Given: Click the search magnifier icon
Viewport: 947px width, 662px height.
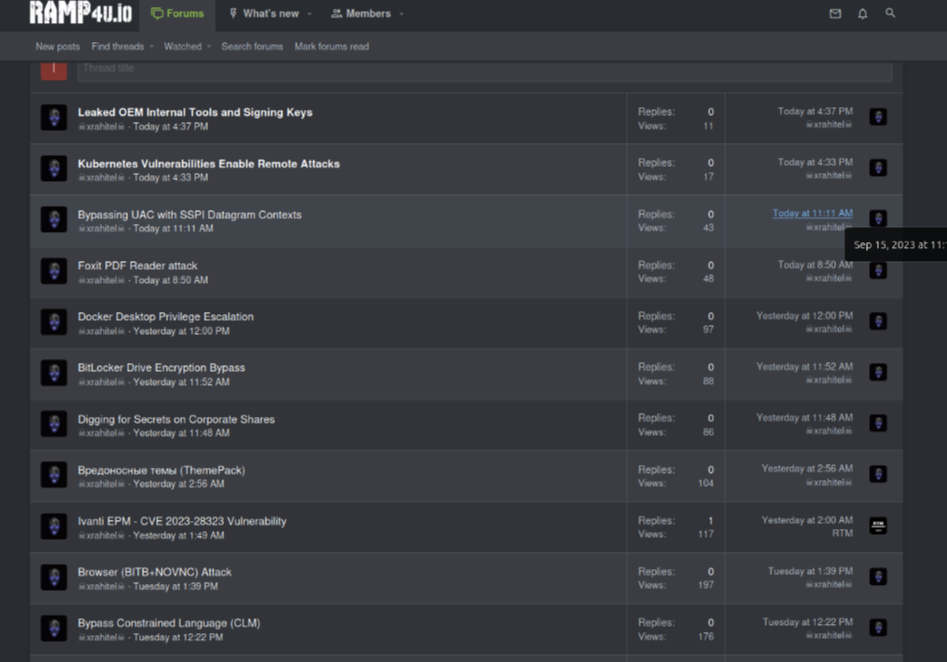Looking at the screenshot, I should [890, 14].
